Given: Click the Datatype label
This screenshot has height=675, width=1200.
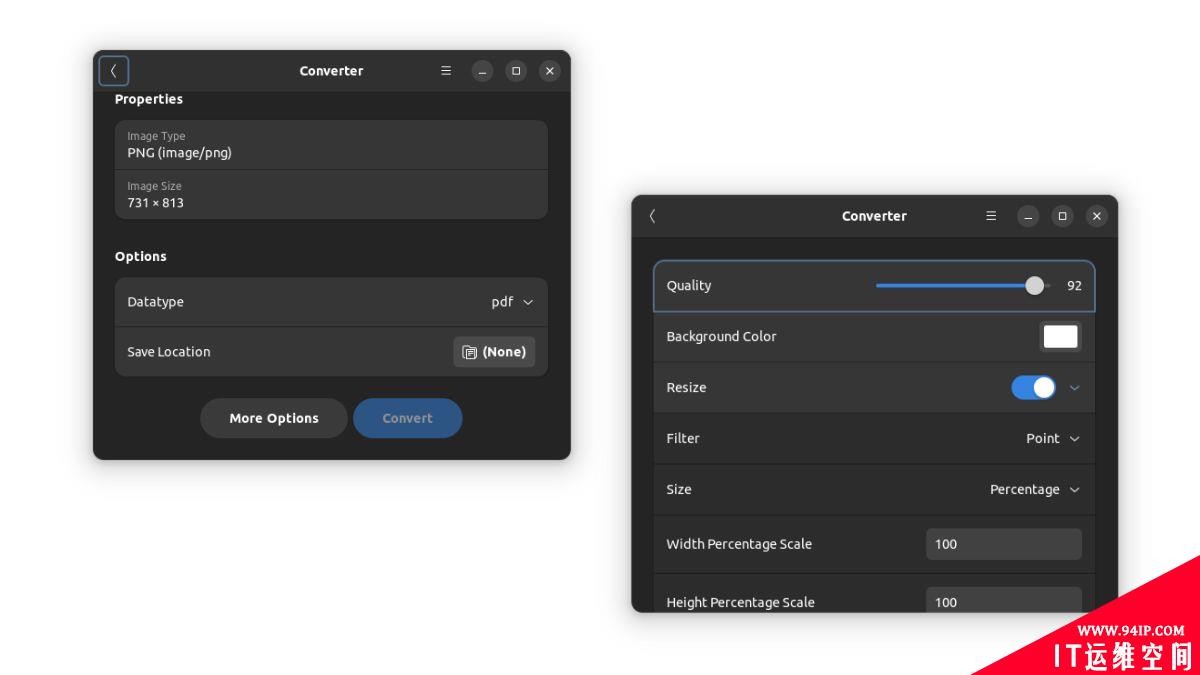Looking at the screenshot, I should [155, 302].
